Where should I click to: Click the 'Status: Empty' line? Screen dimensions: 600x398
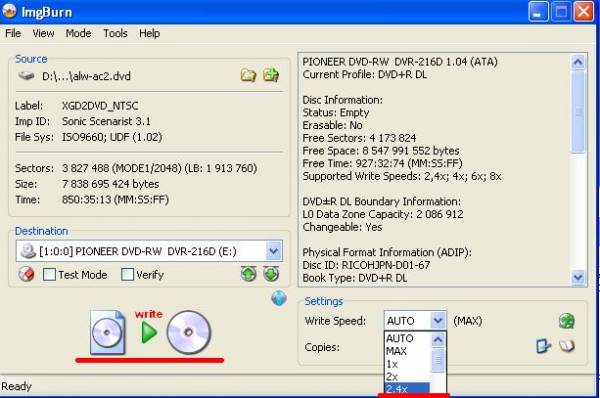coord(336,113)
